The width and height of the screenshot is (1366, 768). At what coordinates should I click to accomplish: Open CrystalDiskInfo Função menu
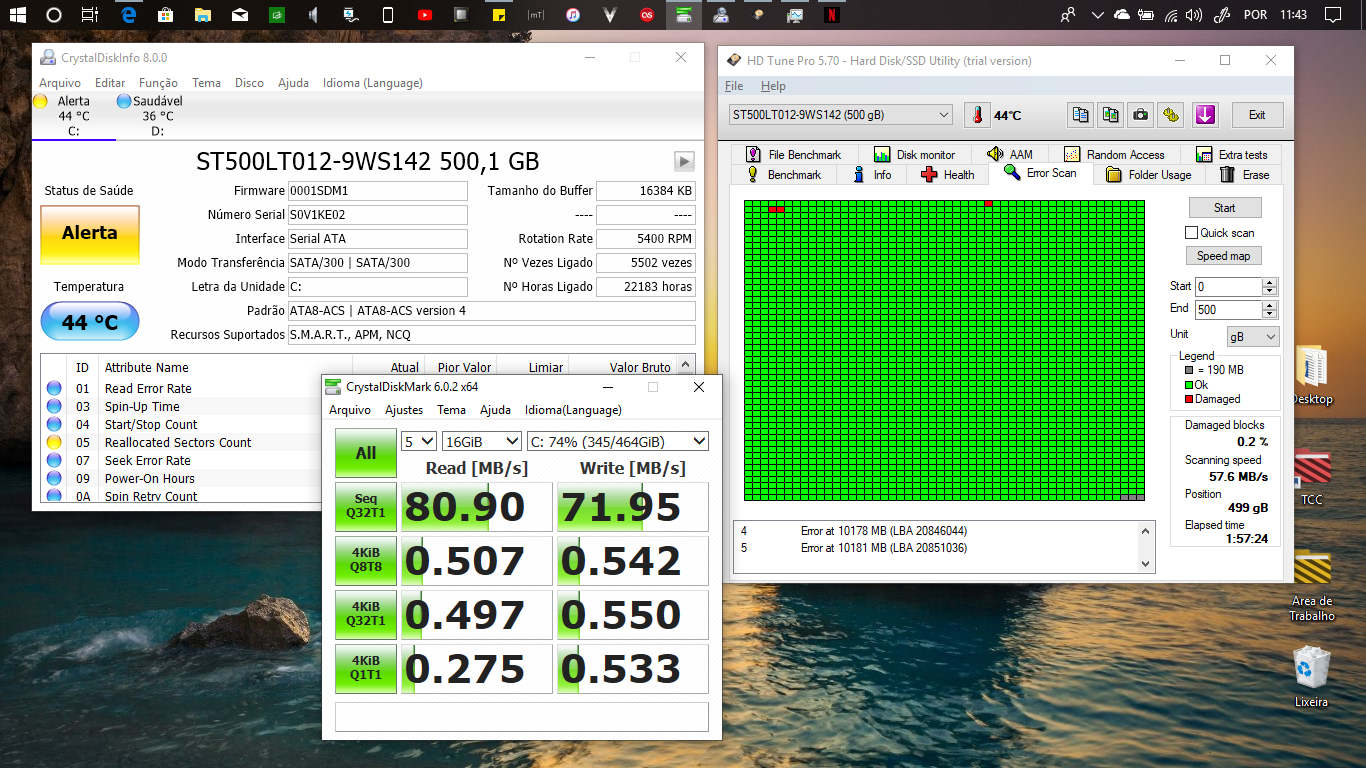(x=158, y=83)
